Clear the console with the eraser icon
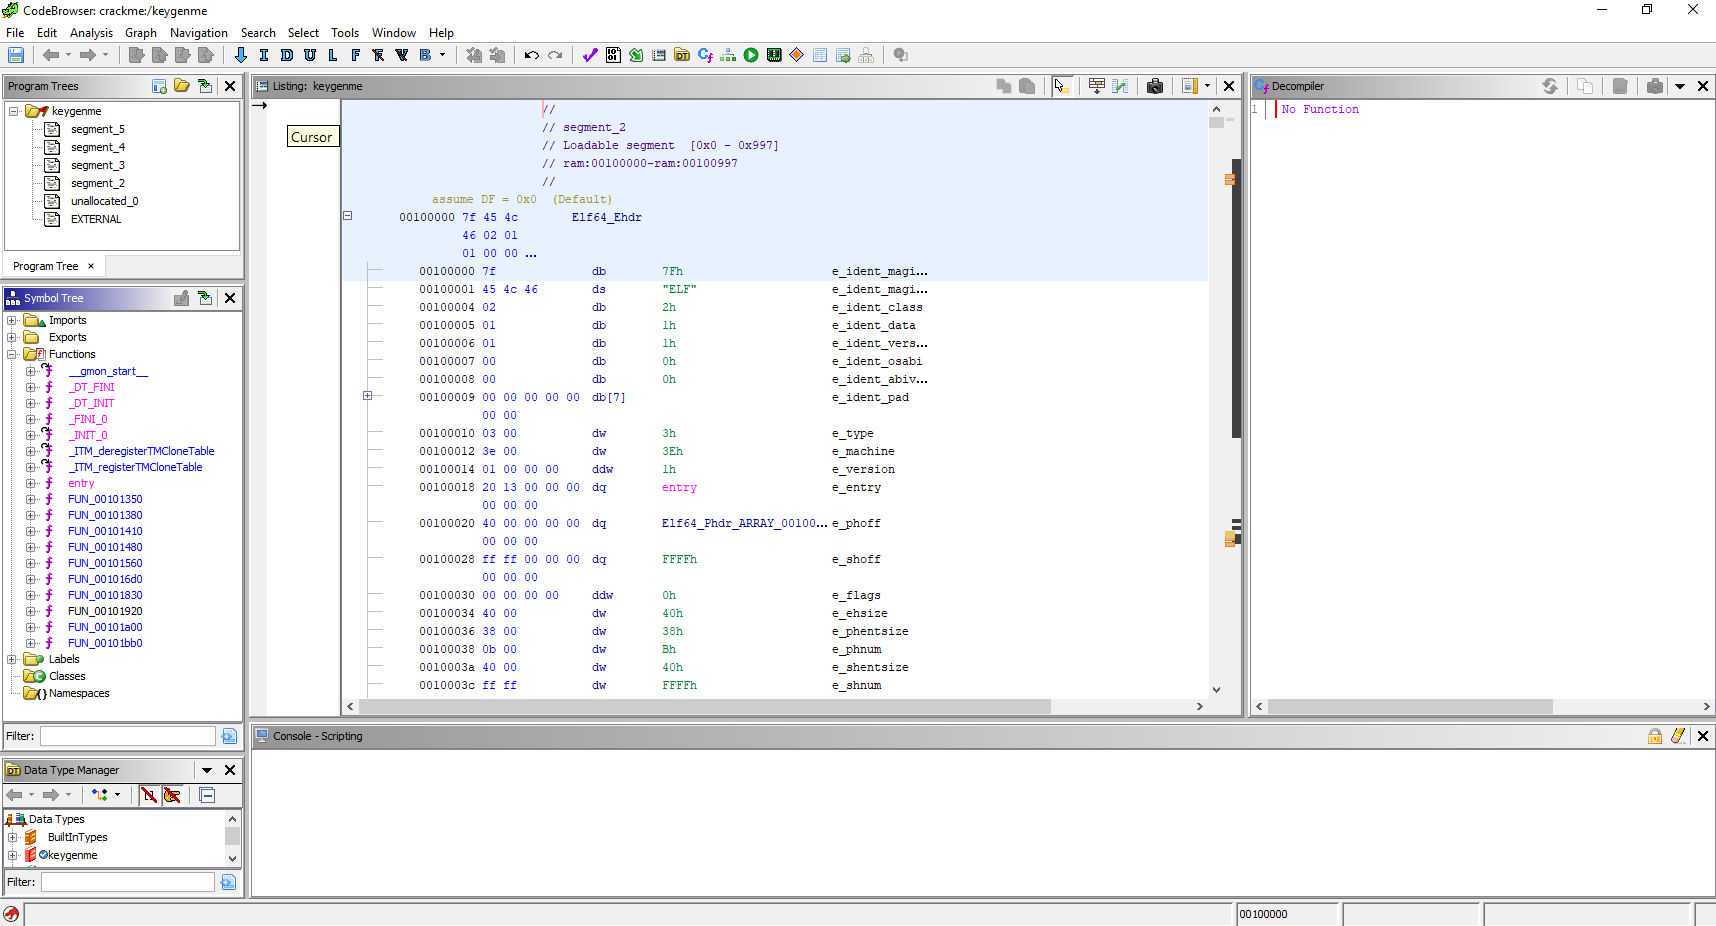Screen dimensions: 1716x926 [x=1678, y=736]
